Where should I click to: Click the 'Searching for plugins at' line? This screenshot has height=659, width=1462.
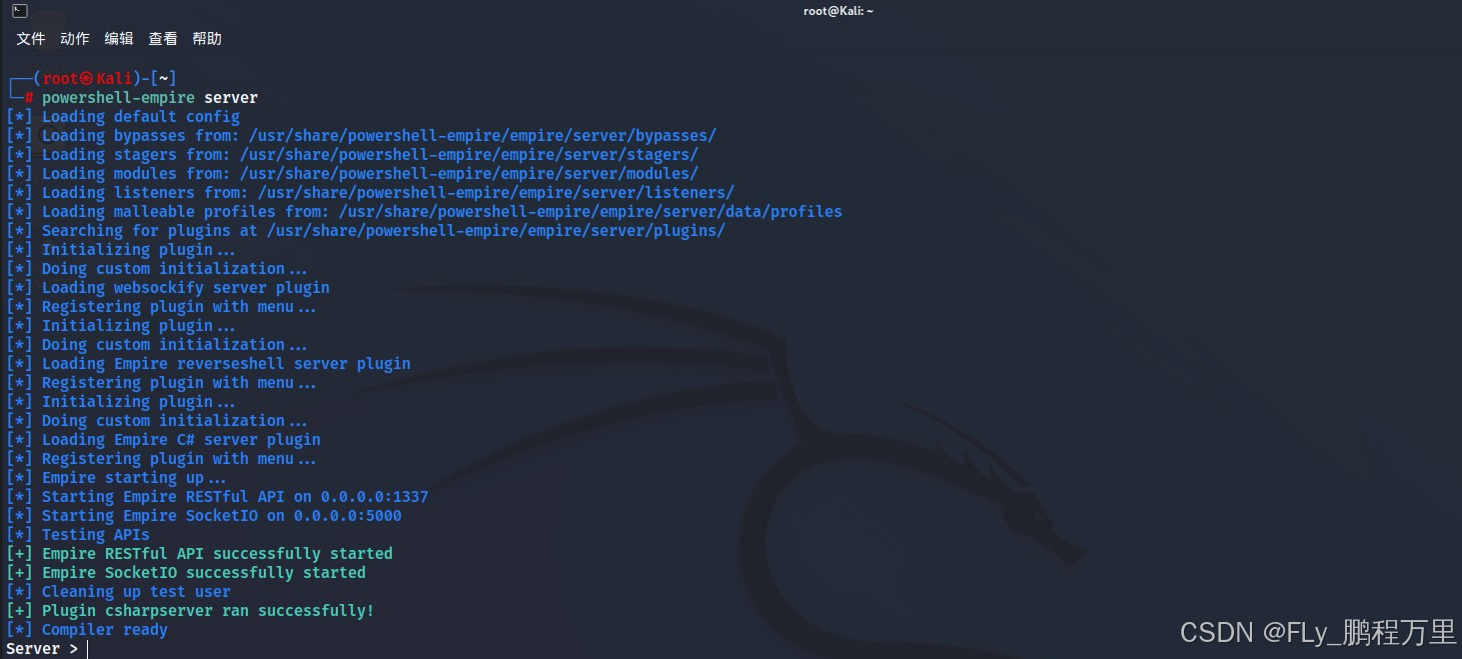[366, 231]
